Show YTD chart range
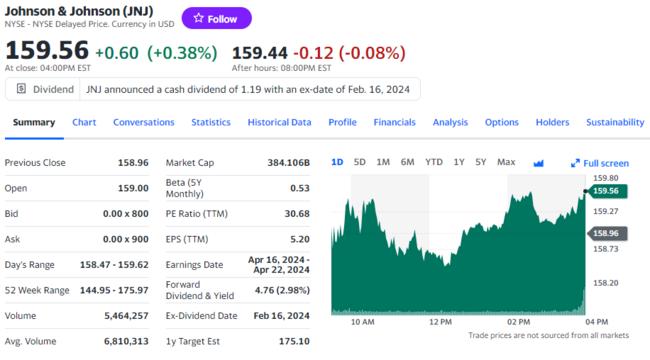The height and width of the screenshot is (360, 650). click(x=434, y=162)
